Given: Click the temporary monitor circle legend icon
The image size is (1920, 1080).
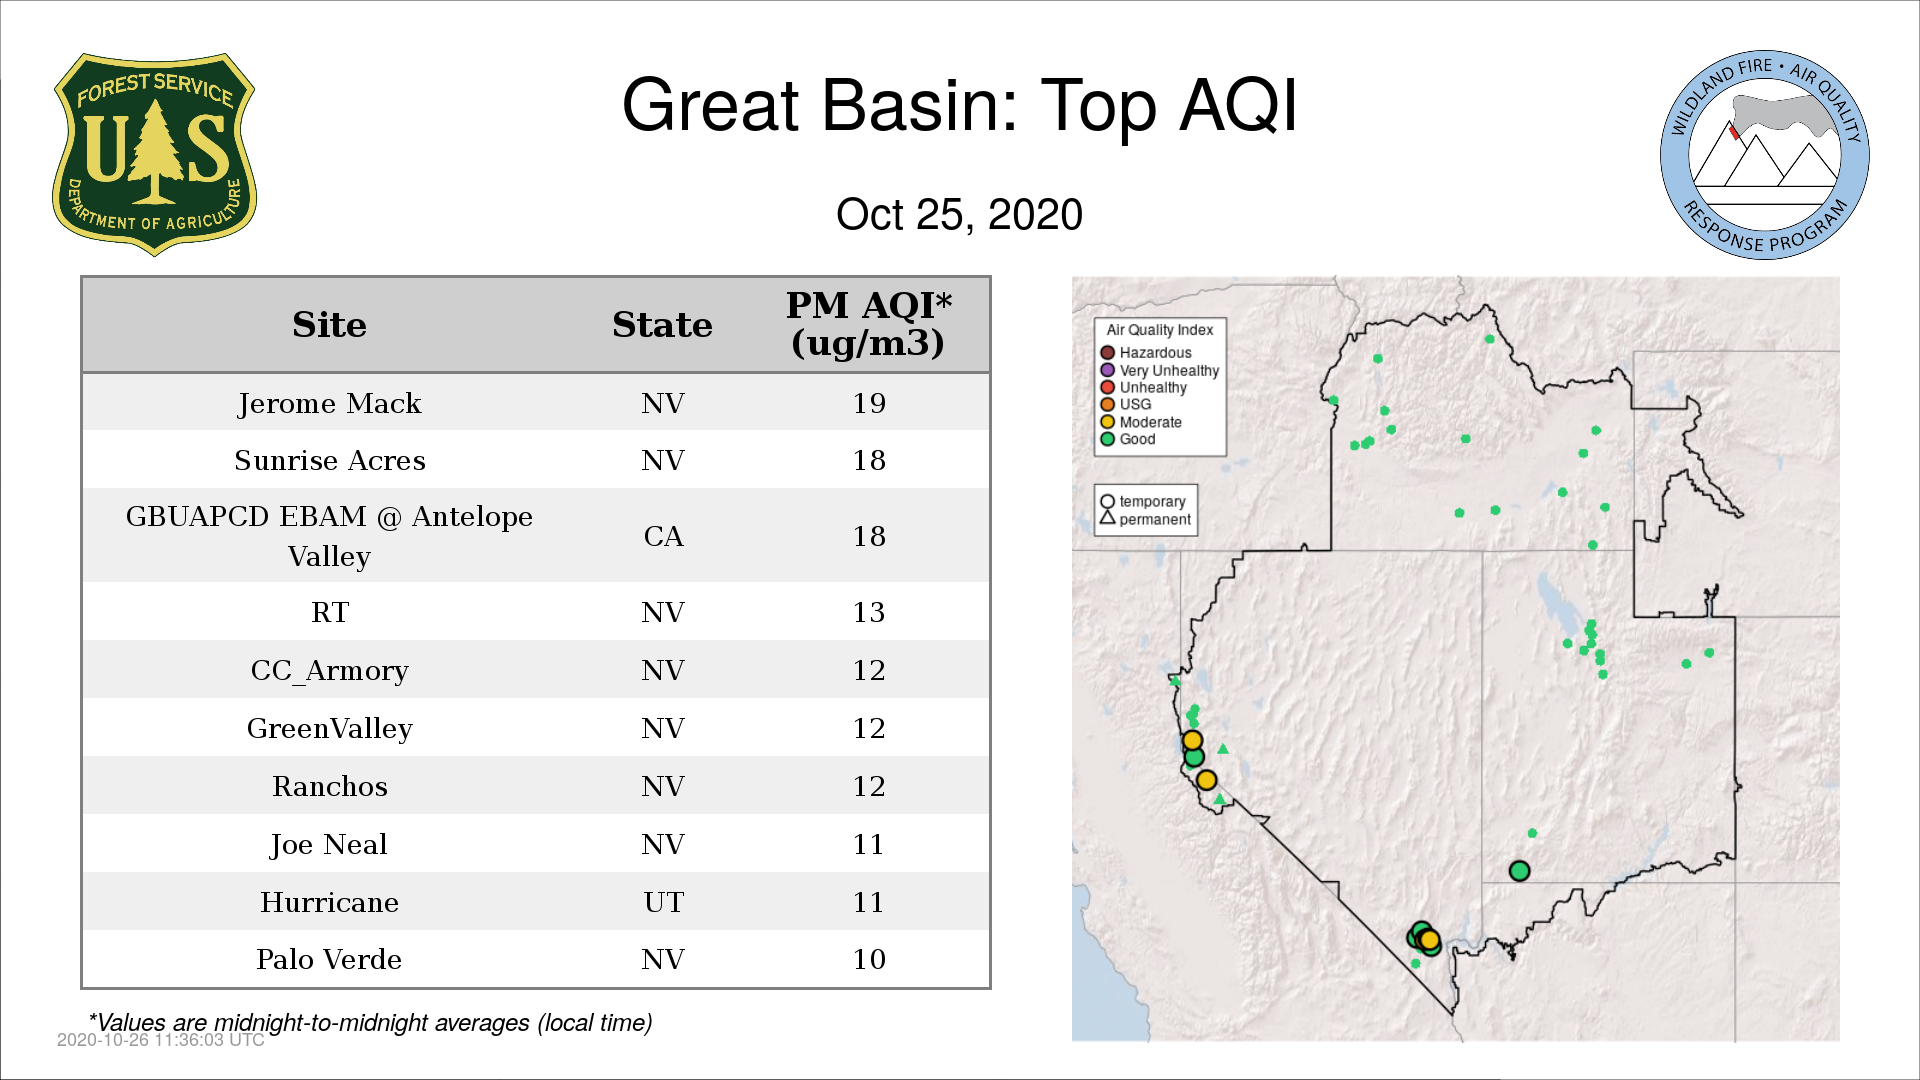Looking at the screenshot, I should coord(1107,502).
